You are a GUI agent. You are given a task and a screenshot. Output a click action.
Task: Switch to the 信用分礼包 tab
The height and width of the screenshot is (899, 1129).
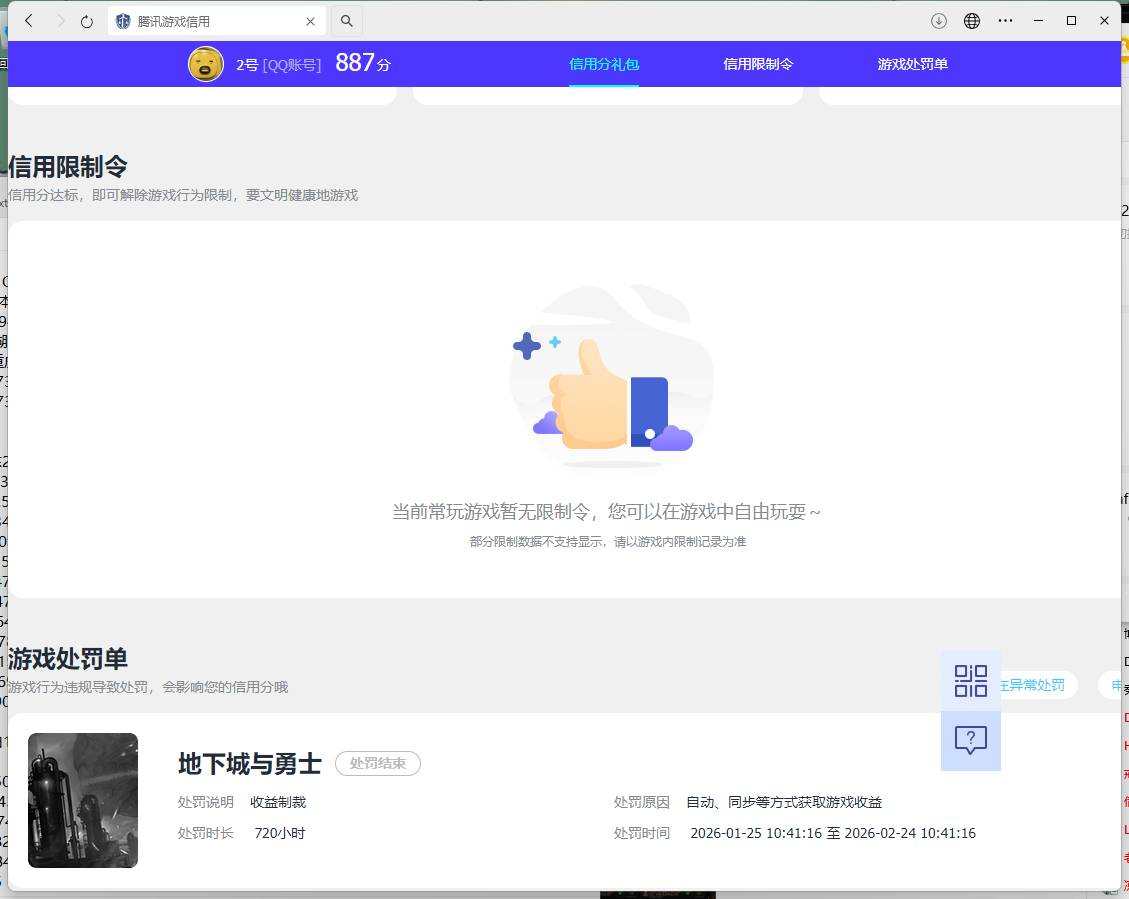[x=604, y=64]
